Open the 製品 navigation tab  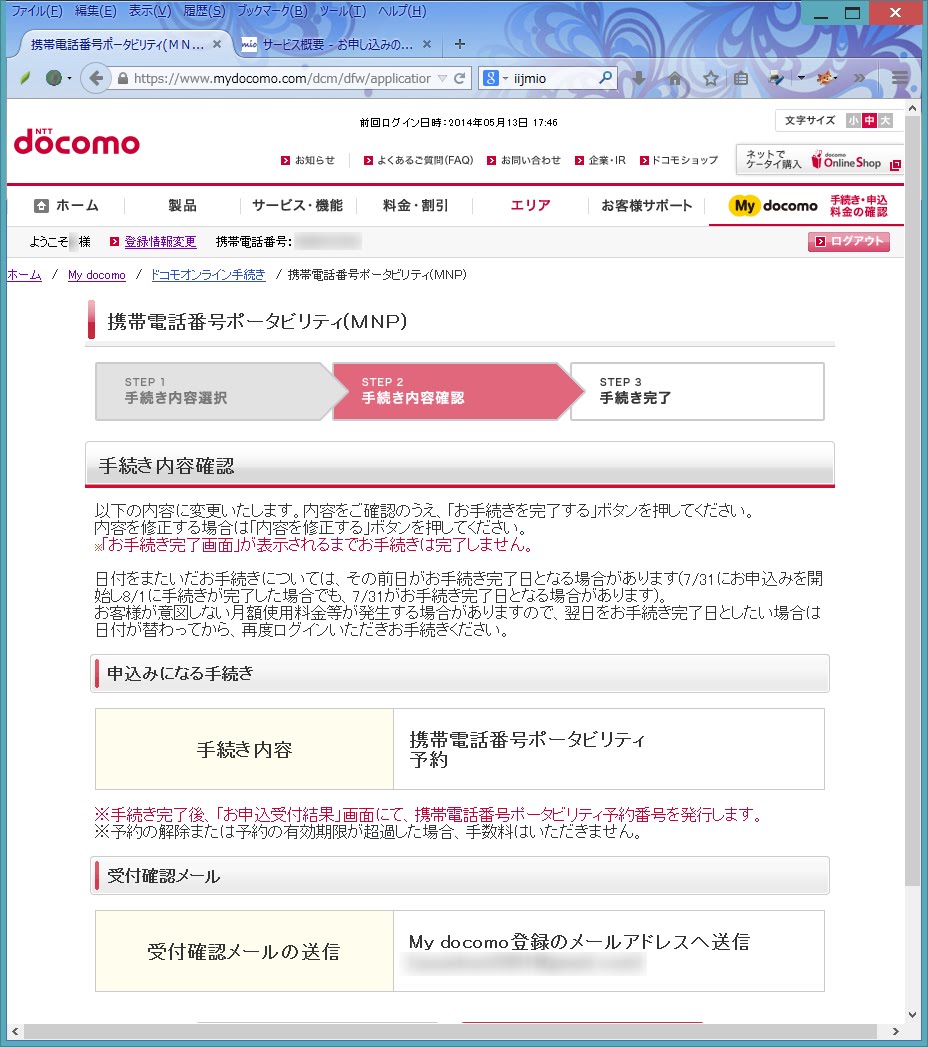[182, 206]
